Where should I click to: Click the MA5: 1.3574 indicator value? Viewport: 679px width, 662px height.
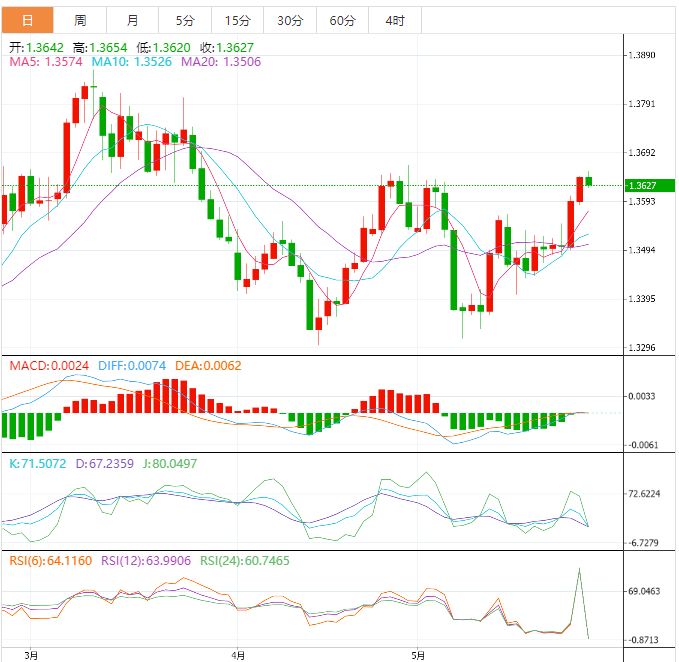(46, 62)
